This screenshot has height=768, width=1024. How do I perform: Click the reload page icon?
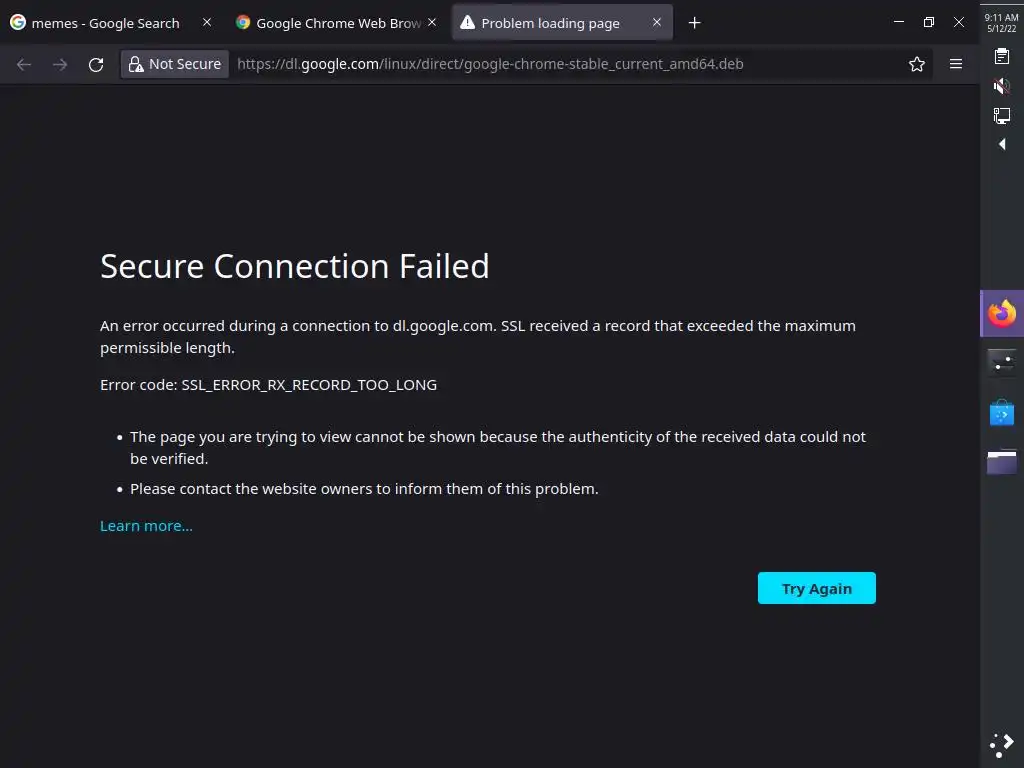tap(96, 64)
